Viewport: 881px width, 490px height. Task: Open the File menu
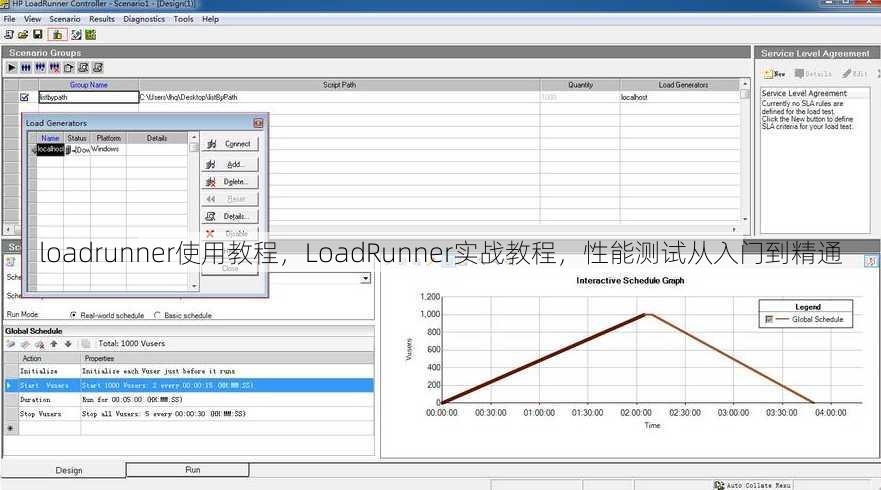(x=10, y=19)
